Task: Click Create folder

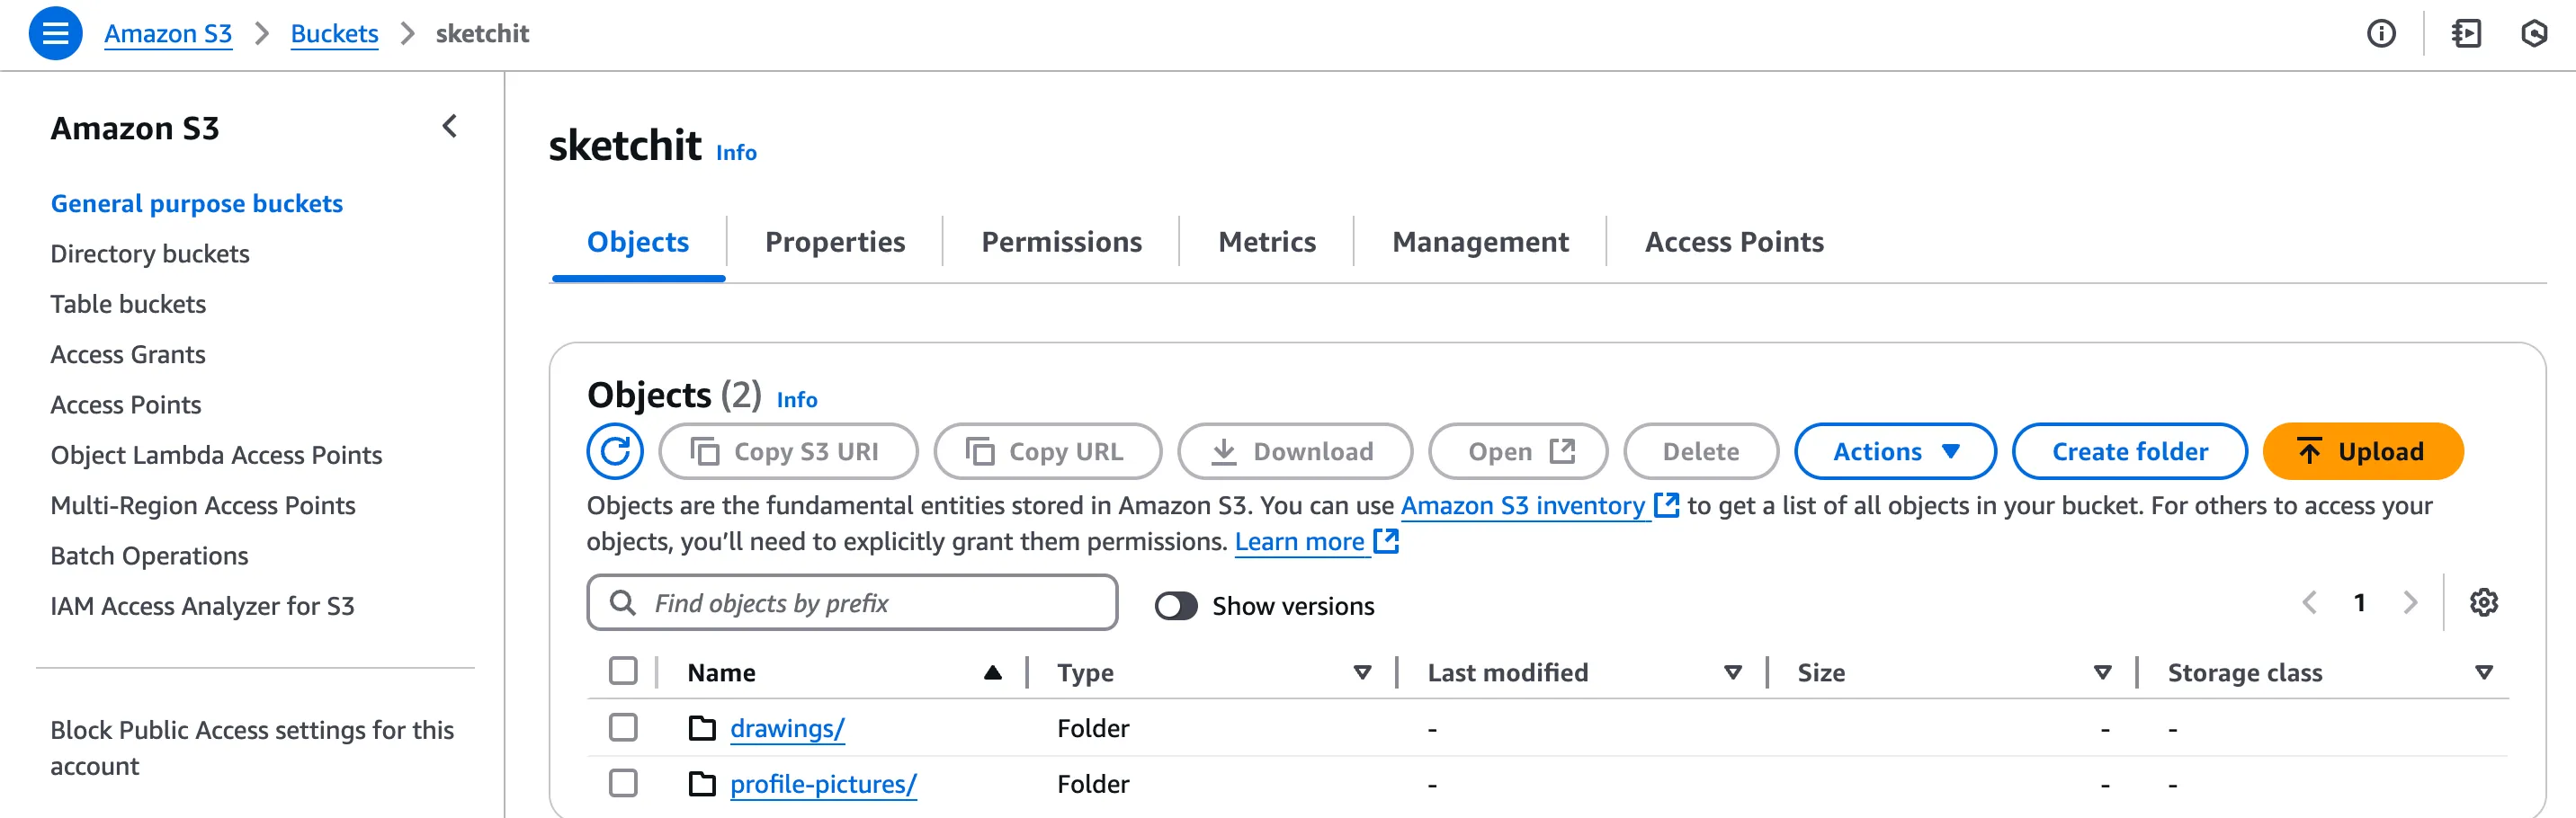Action: [2129, 451]
